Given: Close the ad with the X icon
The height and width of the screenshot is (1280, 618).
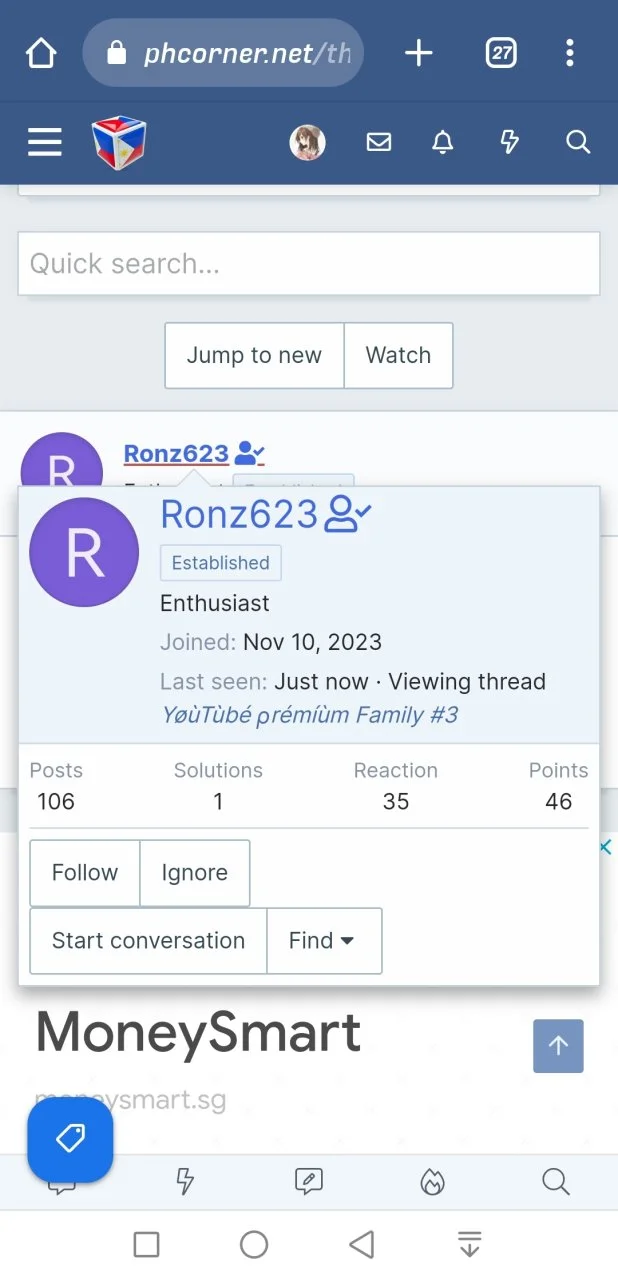Looking at the screenshot, I should click(606, 847).
